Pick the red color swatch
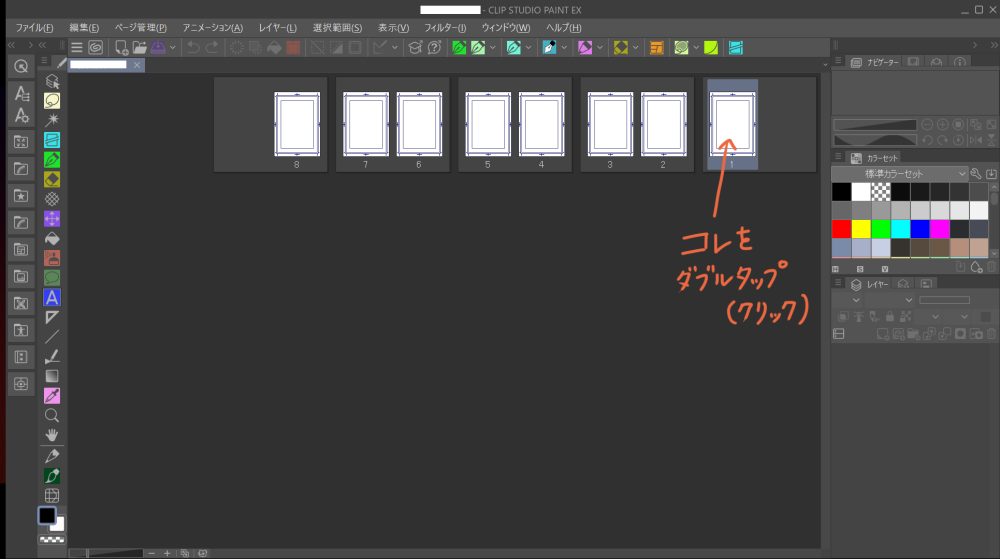Viewport: 1000px width, 559px height. tap(841, 228)
